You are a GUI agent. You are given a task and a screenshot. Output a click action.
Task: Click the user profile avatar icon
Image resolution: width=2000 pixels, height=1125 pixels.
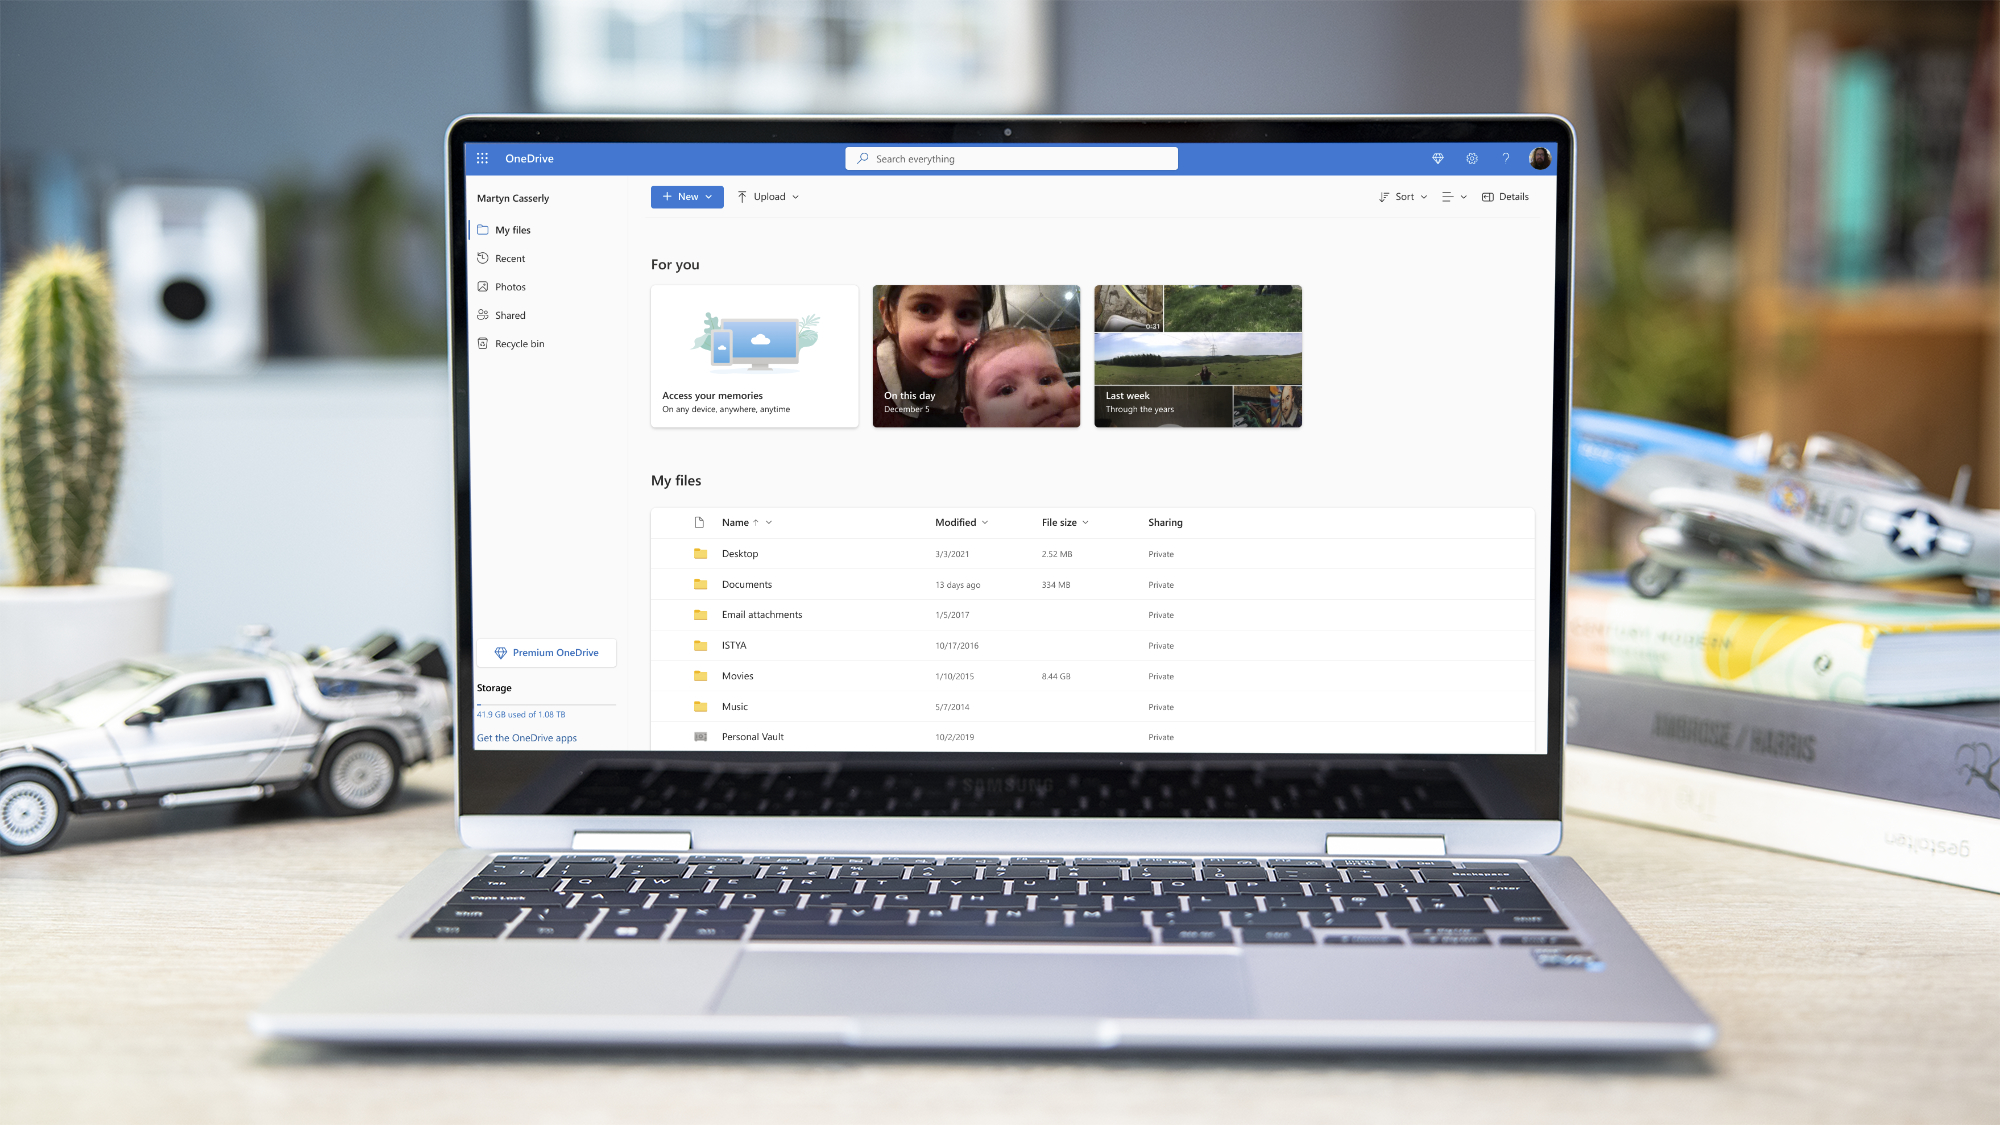tap(1540, 158)
